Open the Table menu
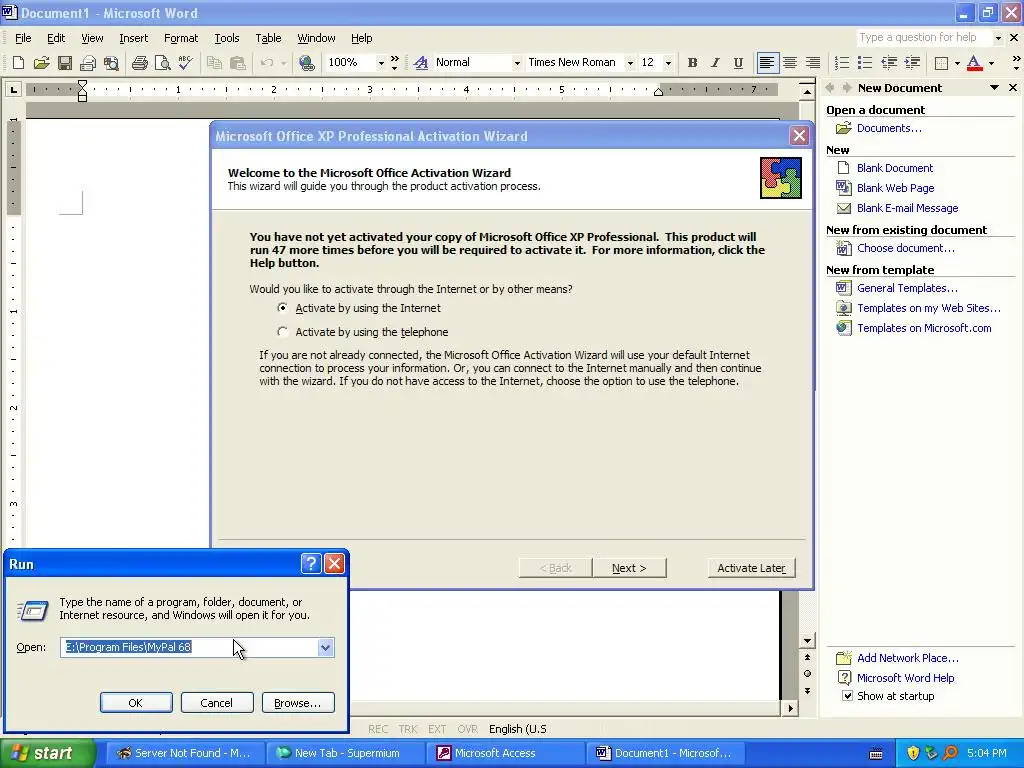The width and height of the screenshot is (1024, 768). point(268,38)
